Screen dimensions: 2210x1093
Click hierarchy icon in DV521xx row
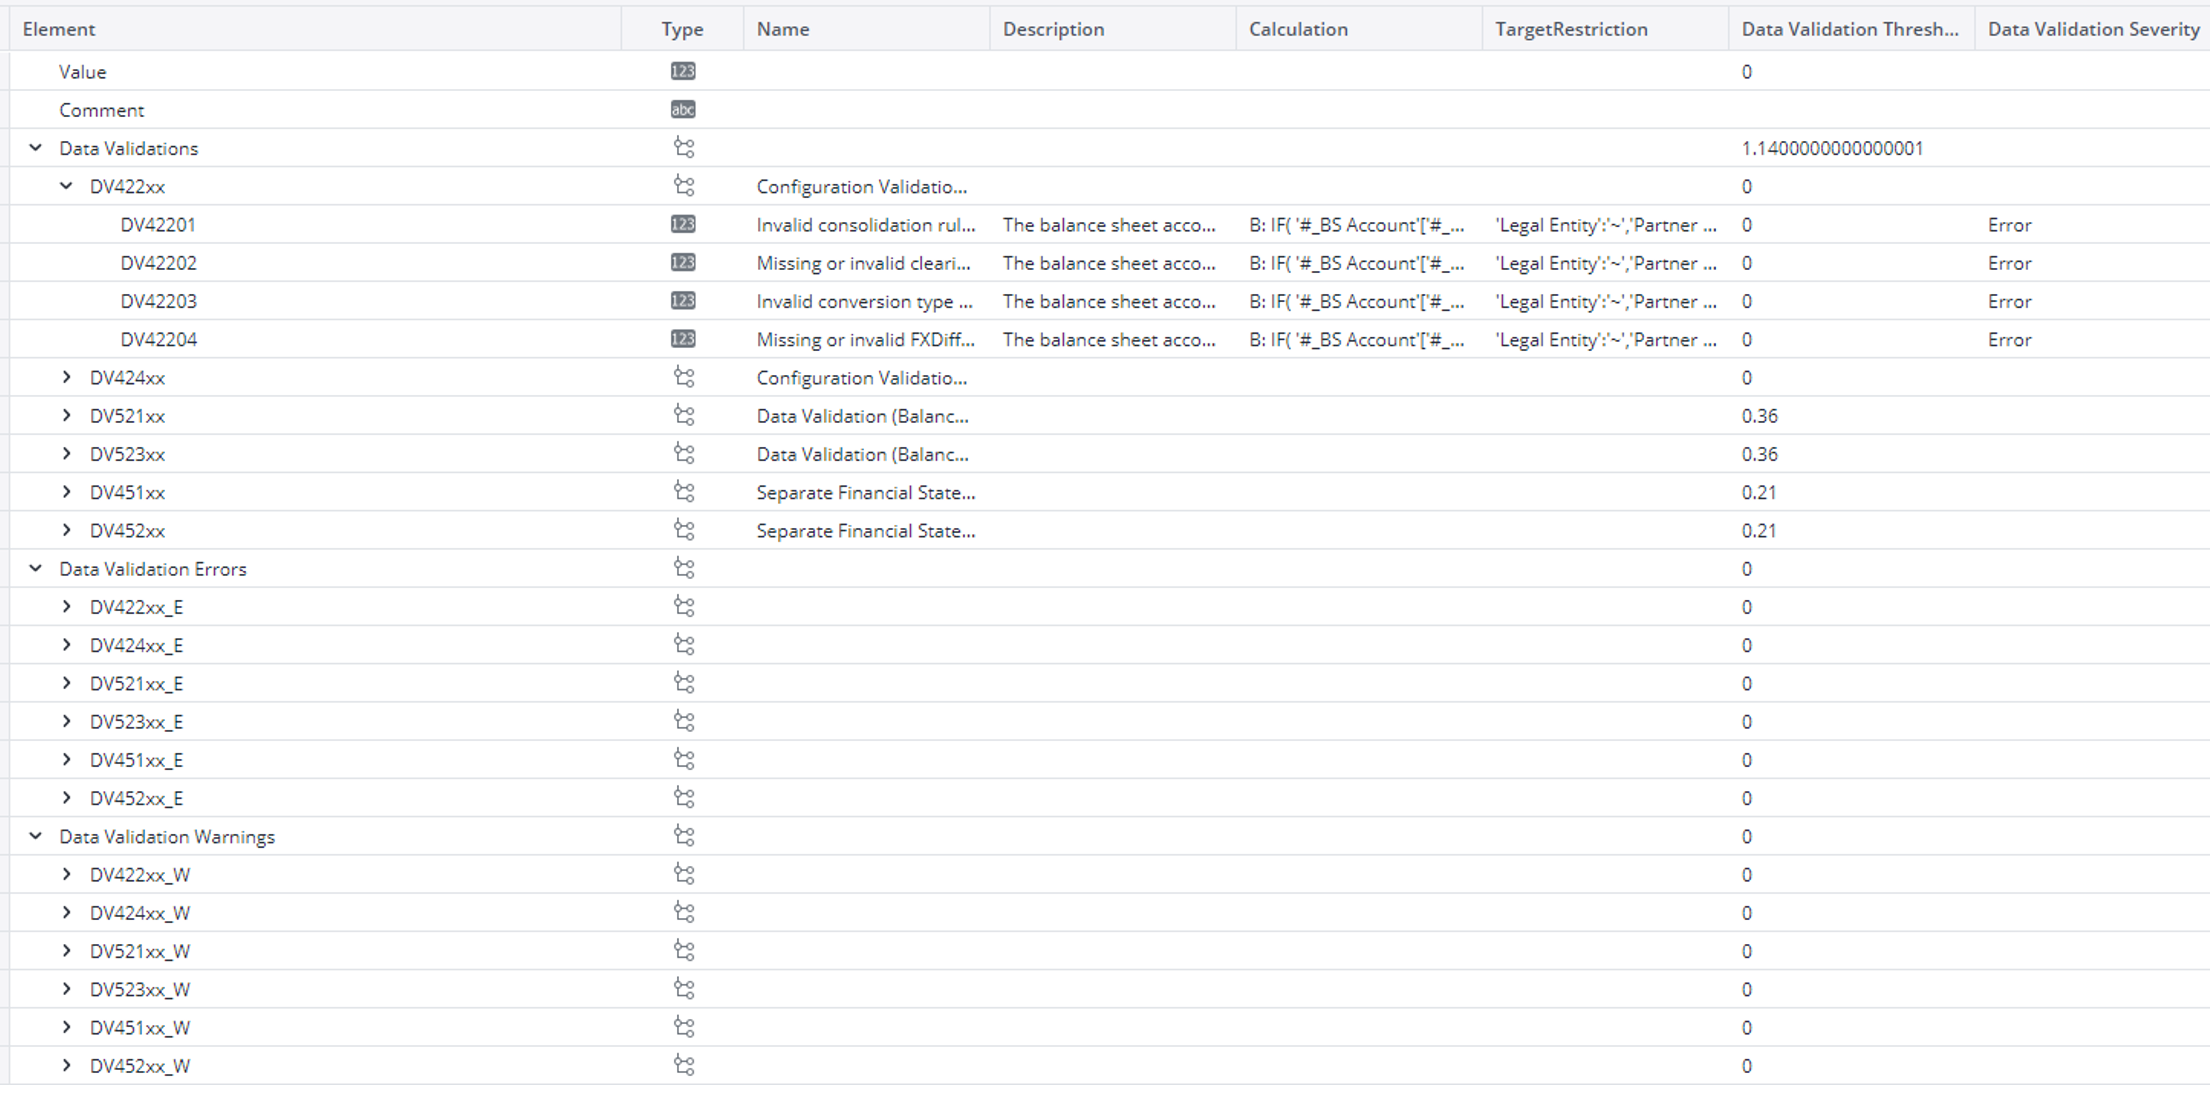pyautogui.click(x=683, y=416)
